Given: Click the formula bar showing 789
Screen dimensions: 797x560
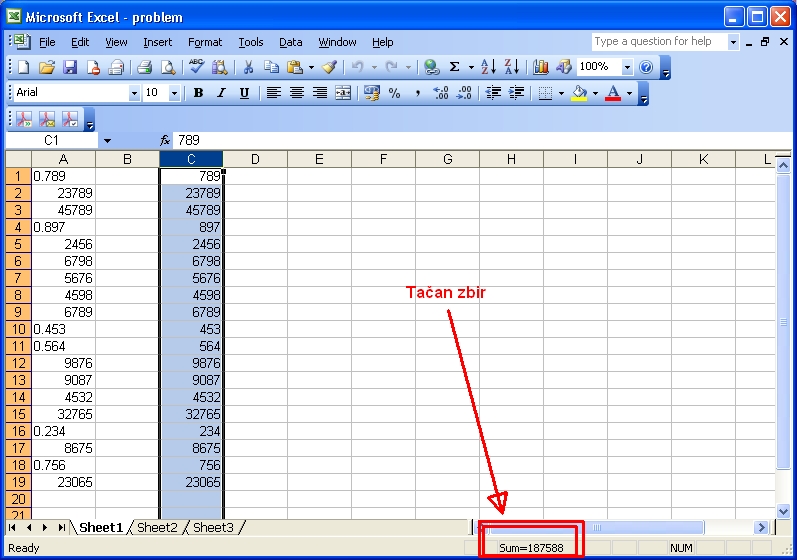Looking at the screenshot, I should (x=482, y=141).
